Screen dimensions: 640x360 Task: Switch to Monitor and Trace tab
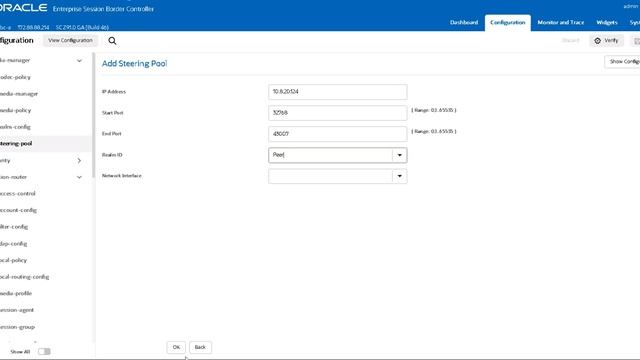tap(560, 22)
